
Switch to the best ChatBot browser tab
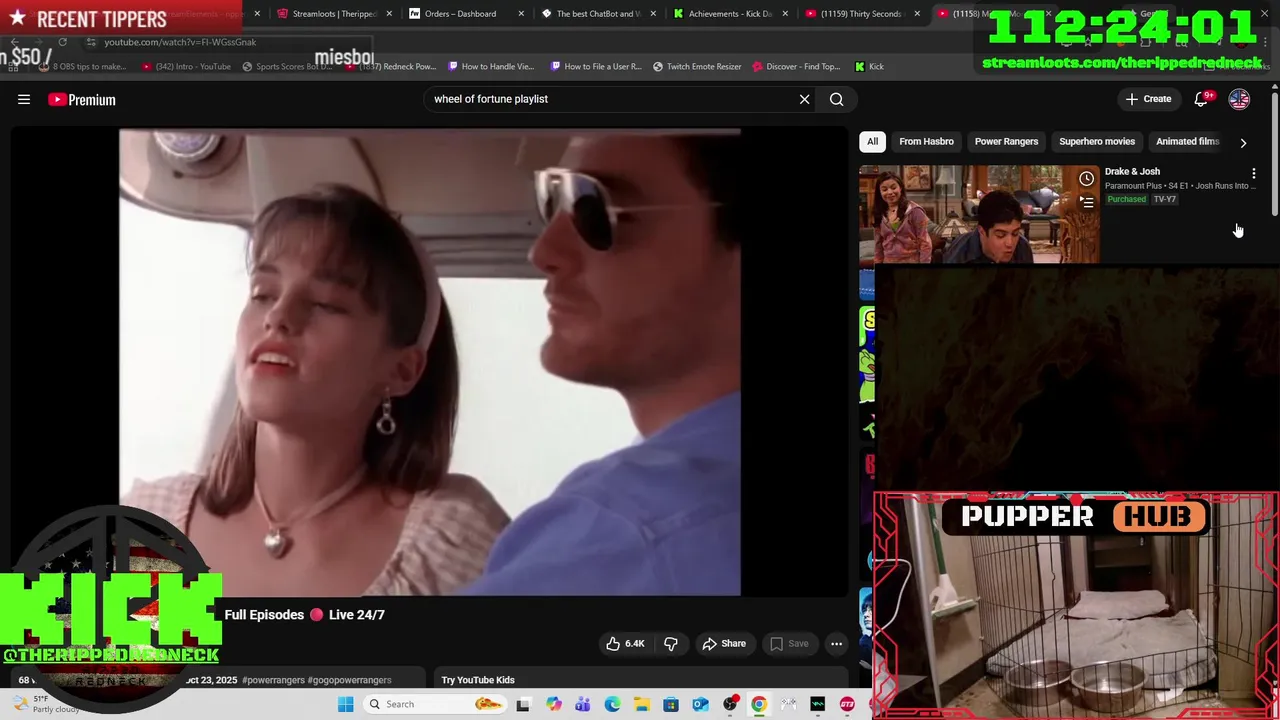point(592,14)
